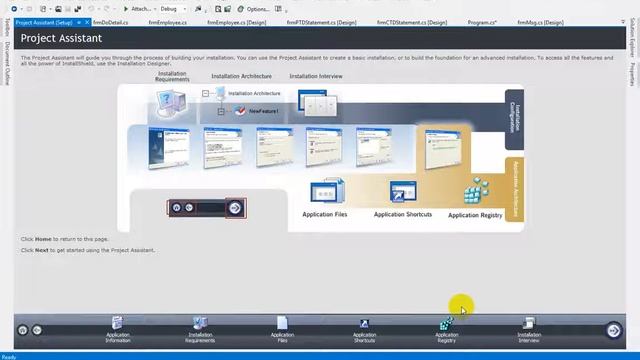The height and width of the screenshot is (360, 640).
Task: Close the Project Assistant (Setup) tab
Action: 87,22
